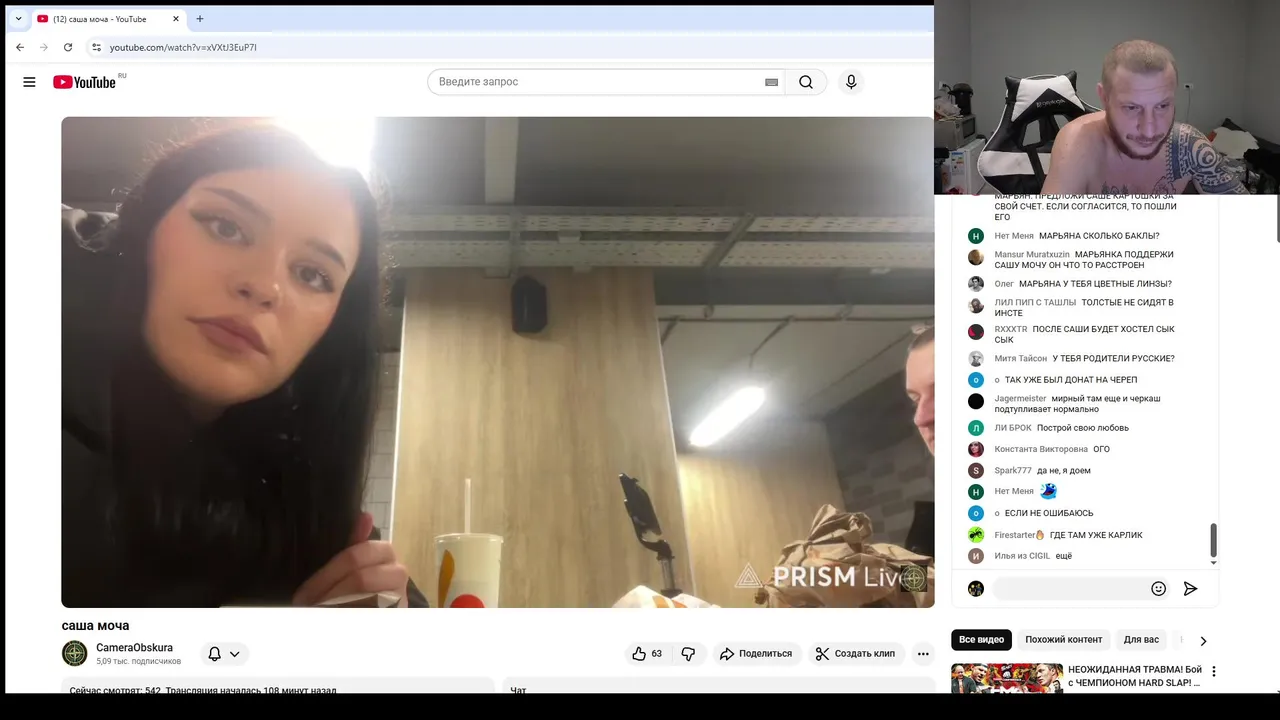Image resolution: width=1280 pixels, height=720 pixels.
Task: Click the address bar URL
Action: (183, 47)
